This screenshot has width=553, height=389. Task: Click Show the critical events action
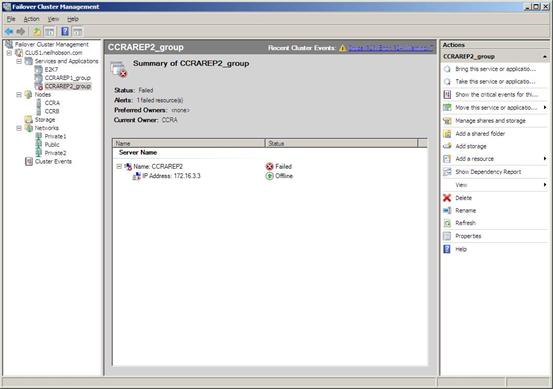point(497,95)
